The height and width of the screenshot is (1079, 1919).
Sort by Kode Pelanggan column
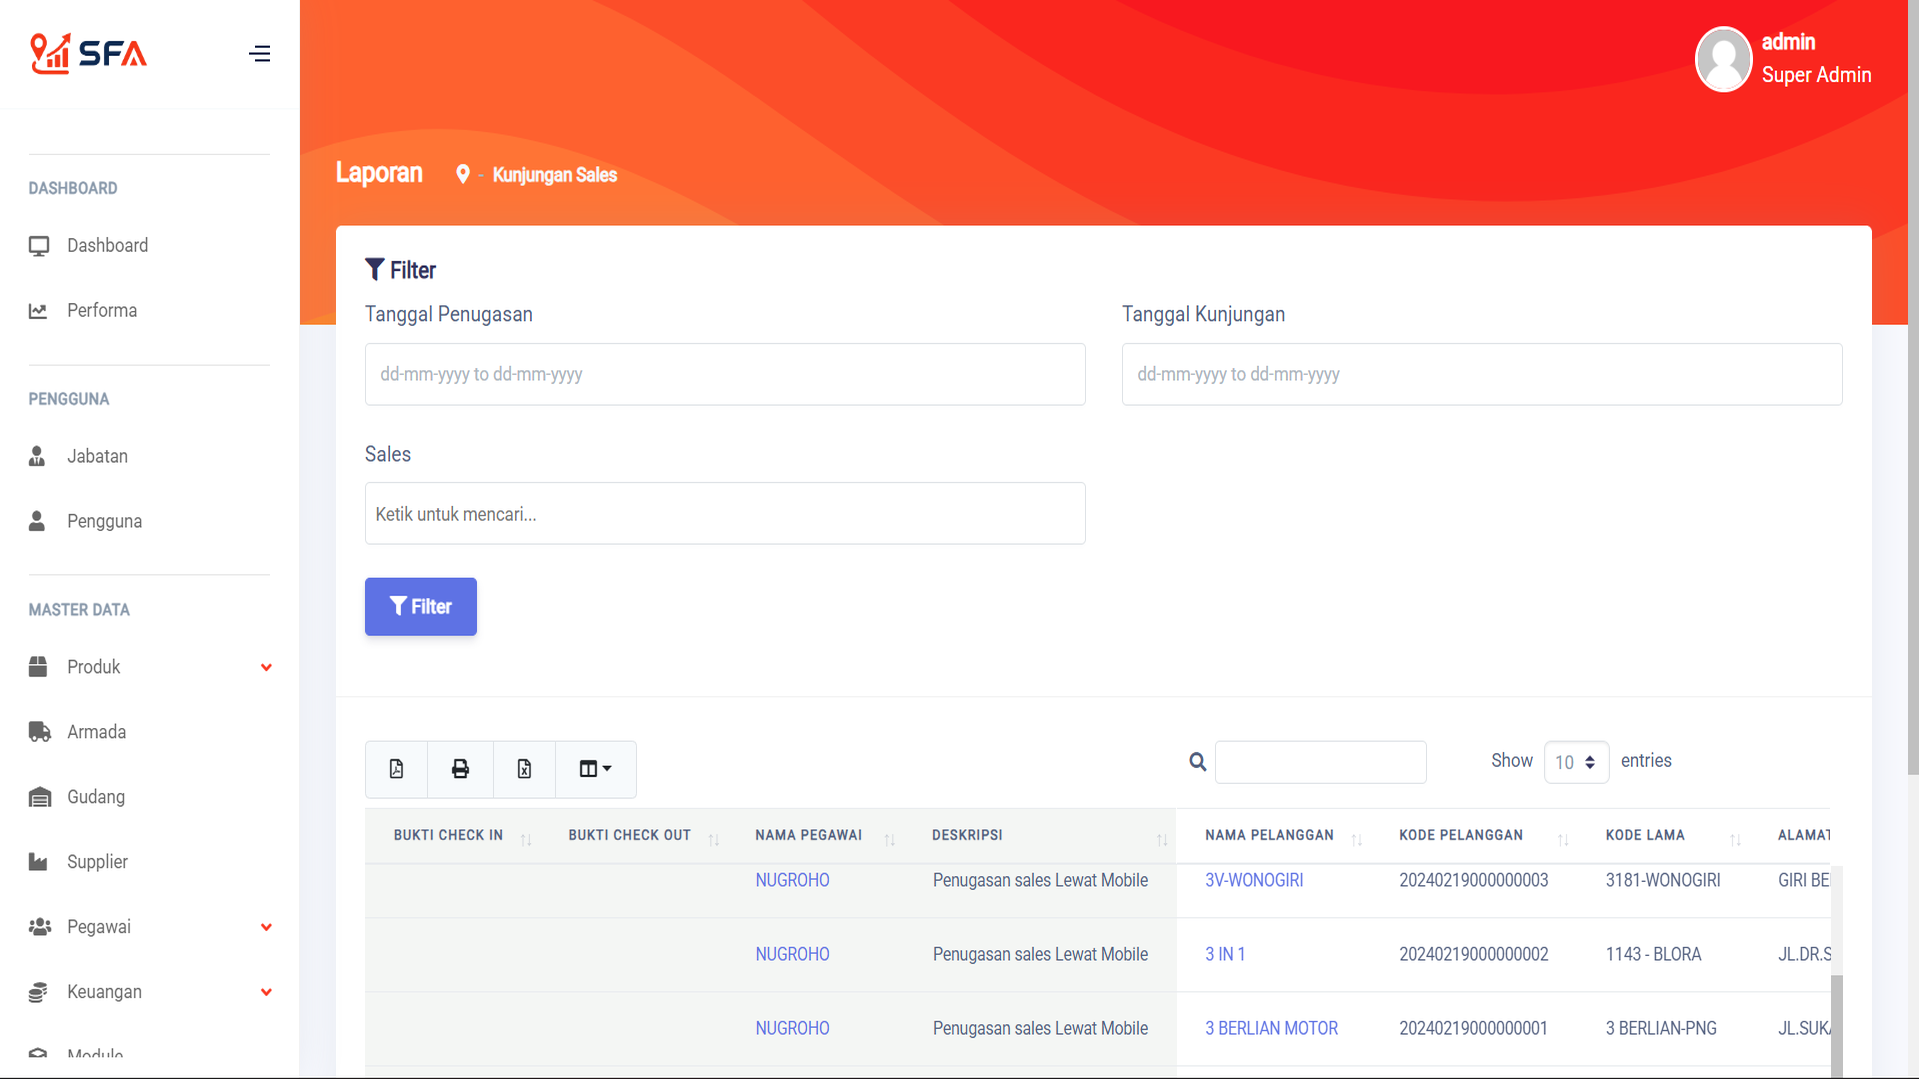(1474, 836)
